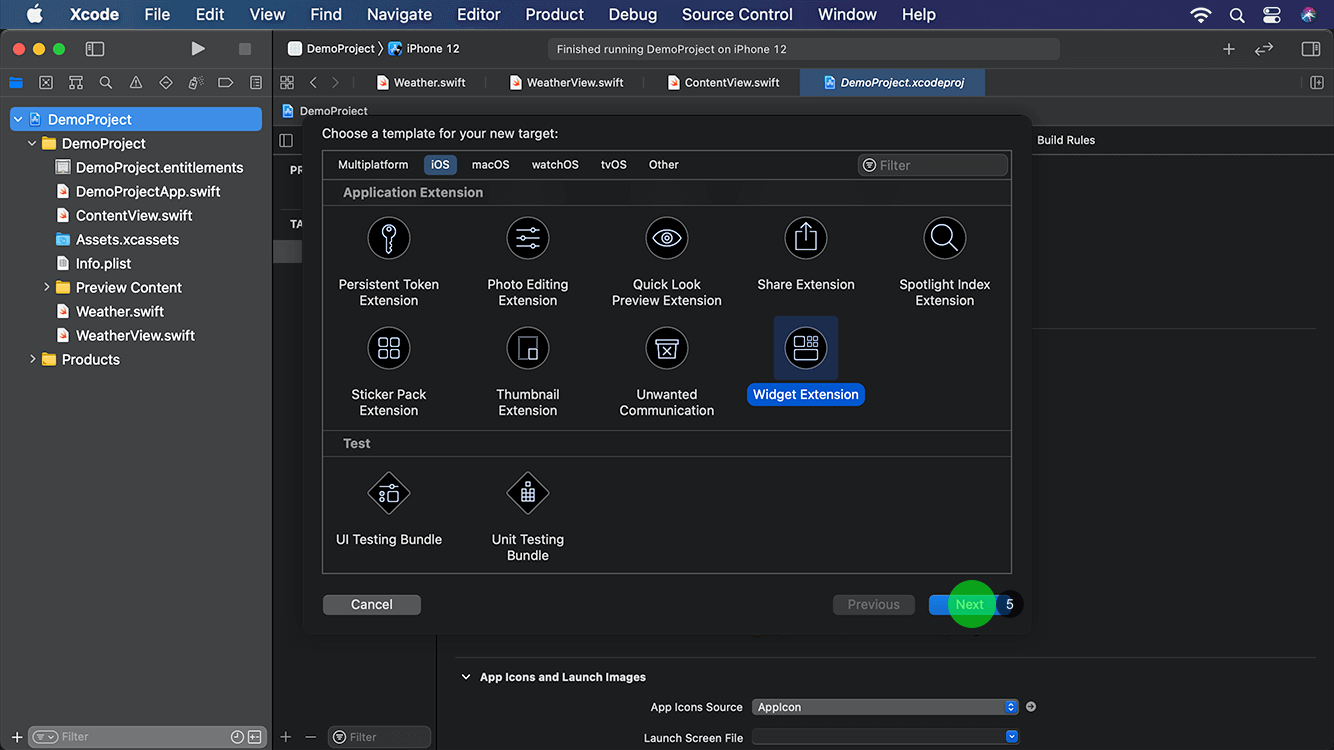
Task: Switch to the macOS platform tab
Action: coord(490,165)
